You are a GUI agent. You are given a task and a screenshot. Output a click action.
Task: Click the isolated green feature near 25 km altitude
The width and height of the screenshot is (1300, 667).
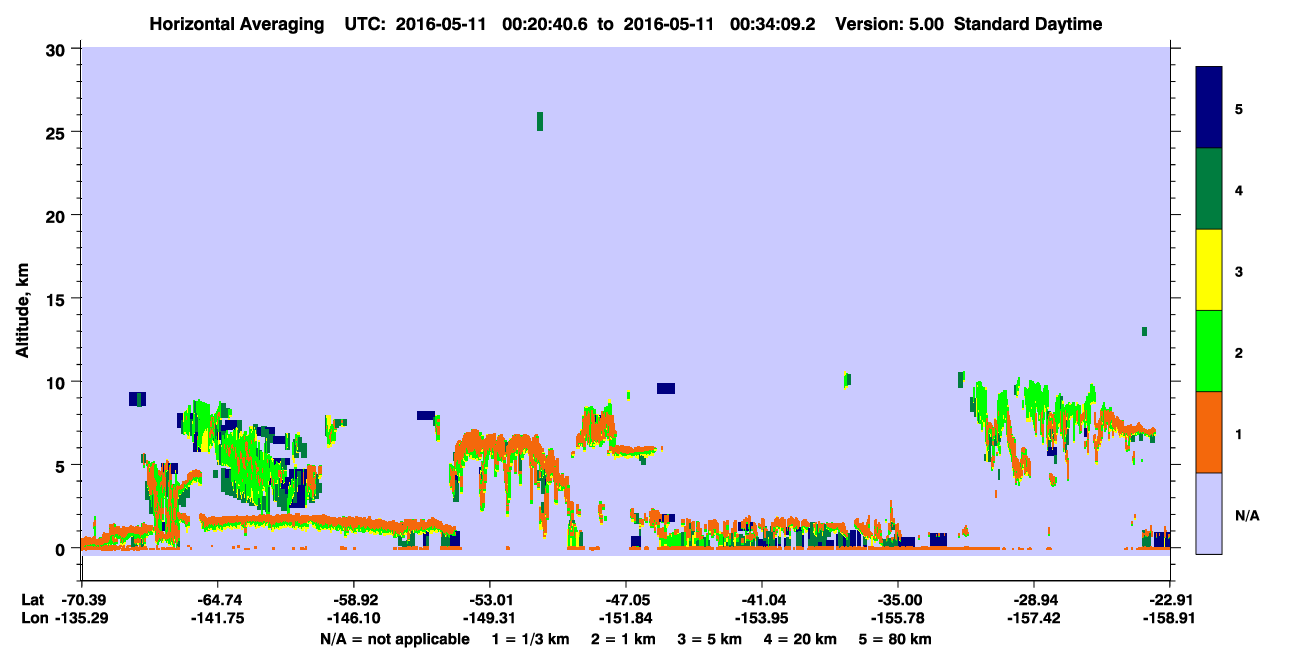(x=540, y=121)
